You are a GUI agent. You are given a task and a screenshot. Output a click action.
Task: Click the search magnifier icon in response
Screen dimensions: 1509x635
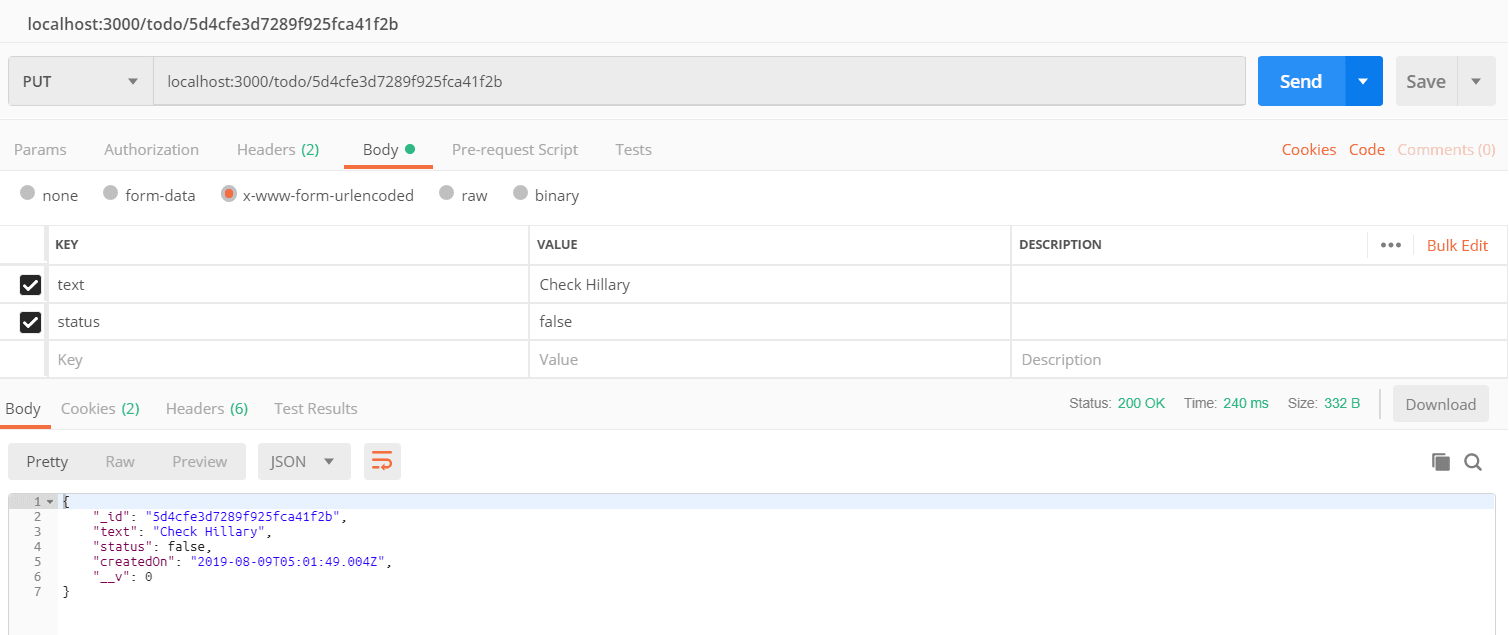click(x=1473, y=461)
